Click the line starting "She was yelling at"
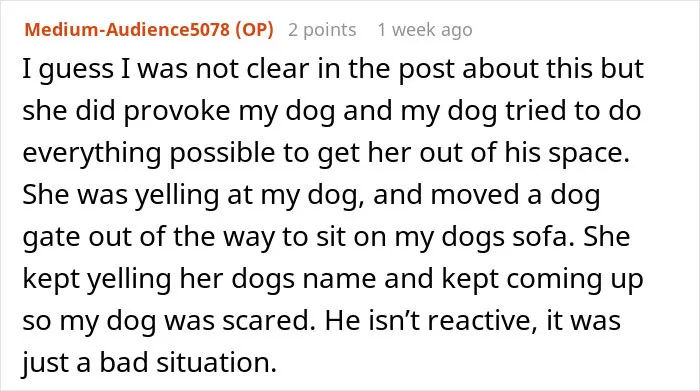Screen dimensions: 700x391 (x=311, y=195)
